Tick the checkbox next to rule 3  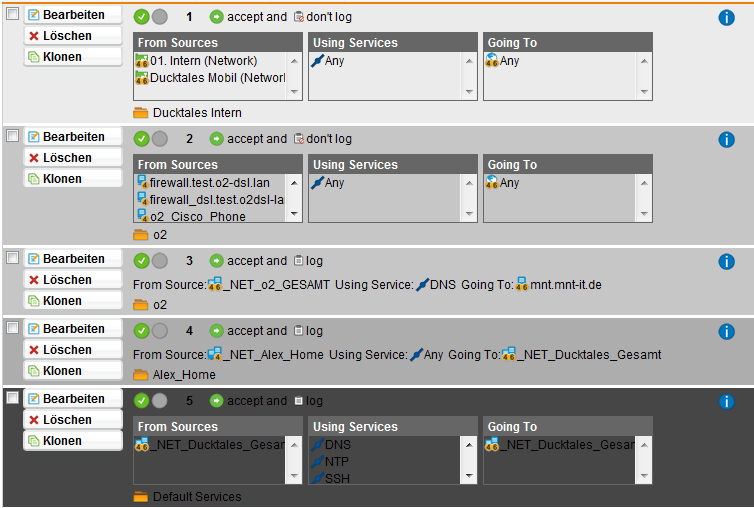(12, 258)
